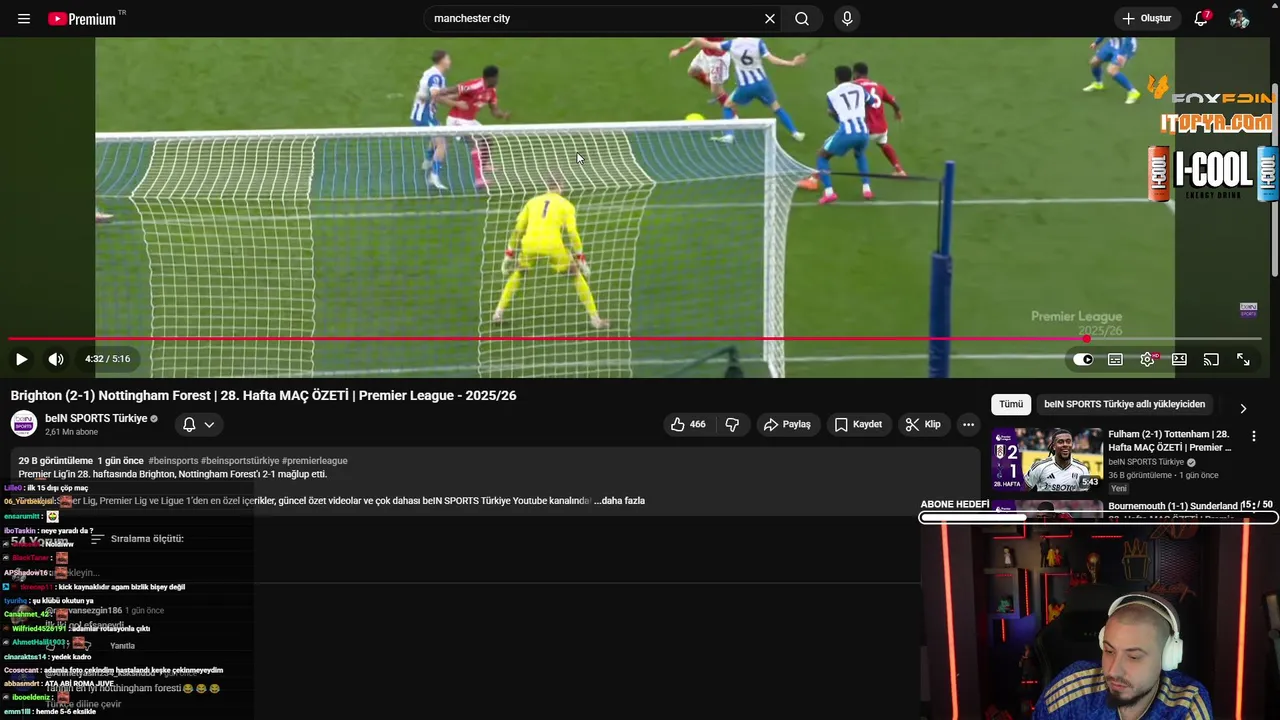Click the Paylaş share button
The height and width of the screenshot is (720, 1280).
point(787,425)
